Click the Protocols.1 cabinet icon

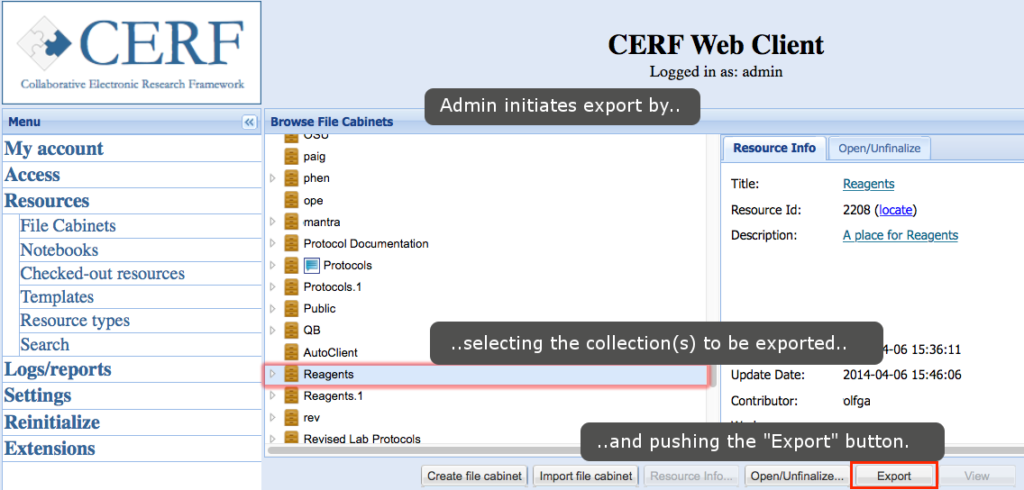291,287
